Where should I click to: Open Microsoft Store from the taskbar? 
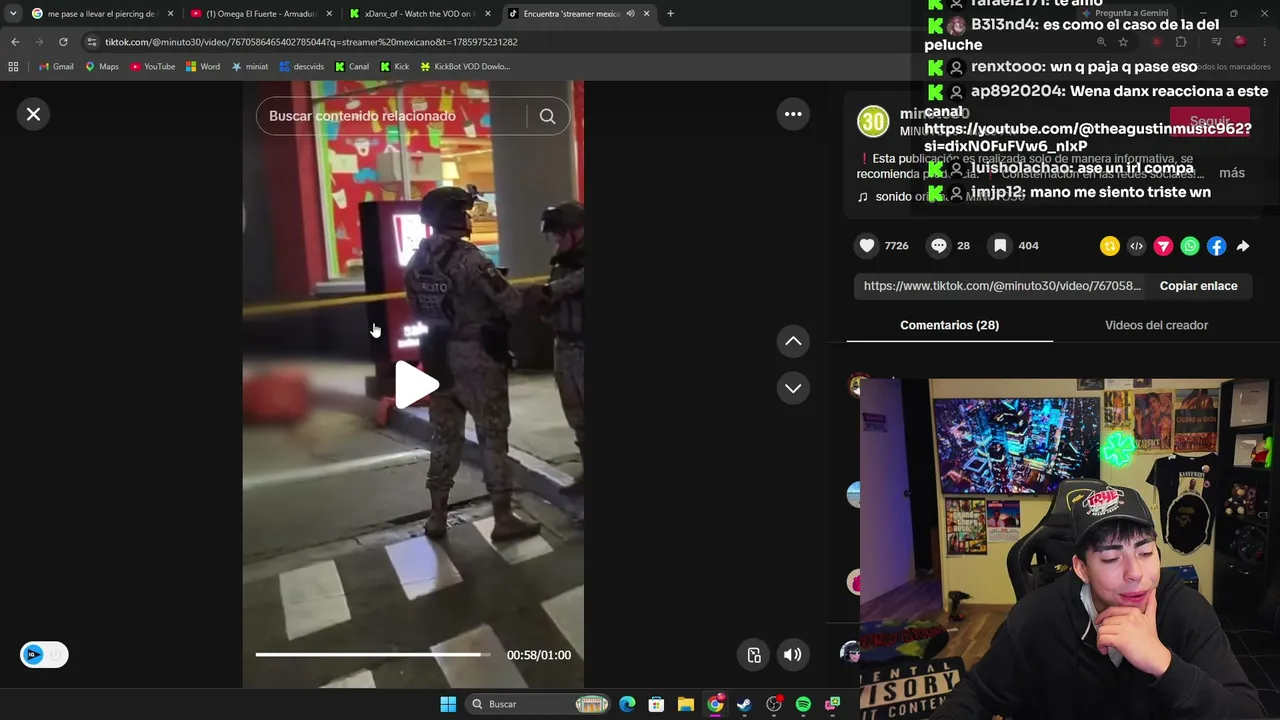(x=656, y=704)
